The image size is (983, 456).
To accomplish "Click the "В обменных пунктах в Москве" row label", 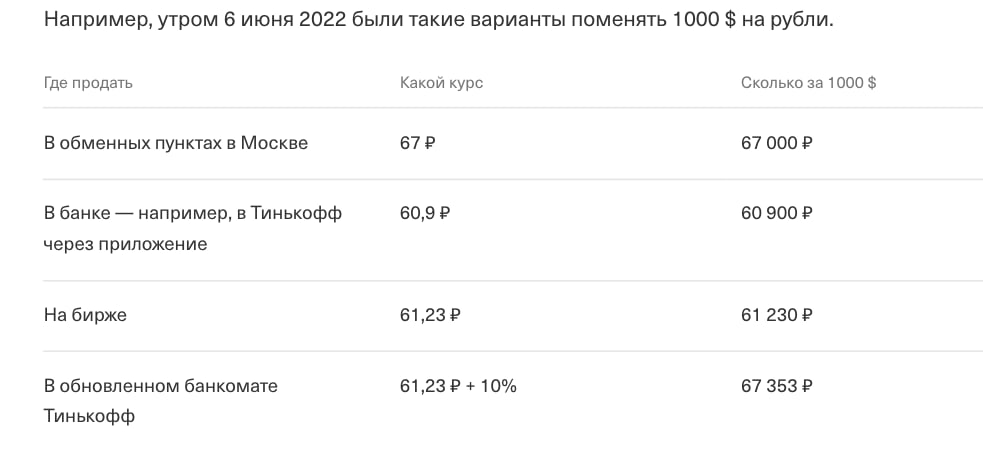I will pos(176,143).
